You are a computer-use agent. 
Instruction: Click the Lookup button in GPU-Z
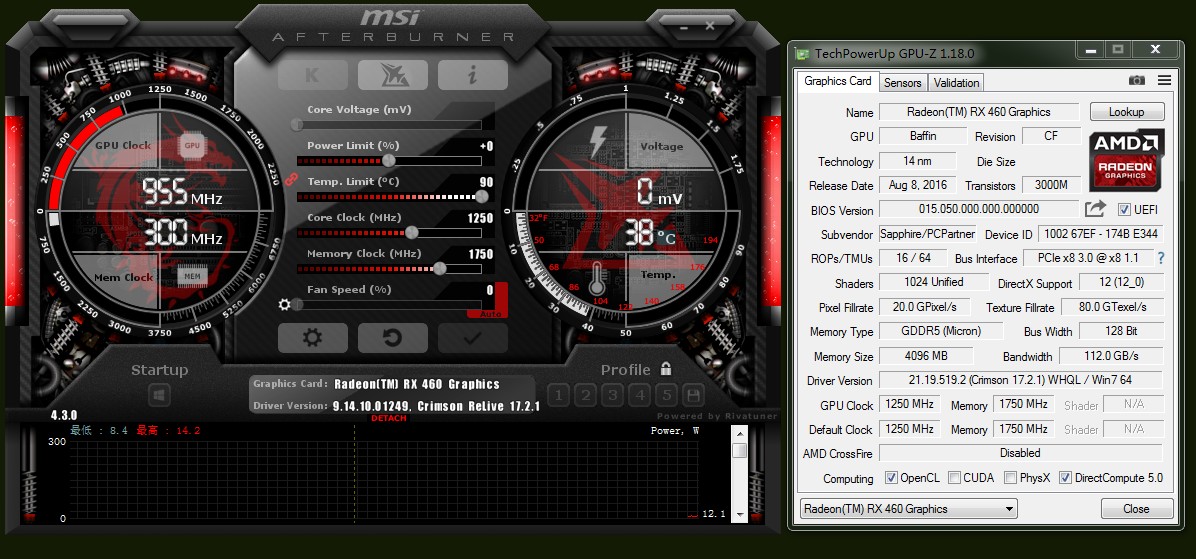[x=1127, y=111]
